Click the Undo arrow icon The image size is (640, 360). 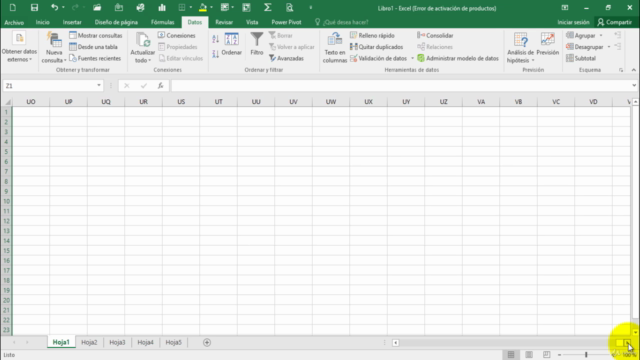pos(54,7)
